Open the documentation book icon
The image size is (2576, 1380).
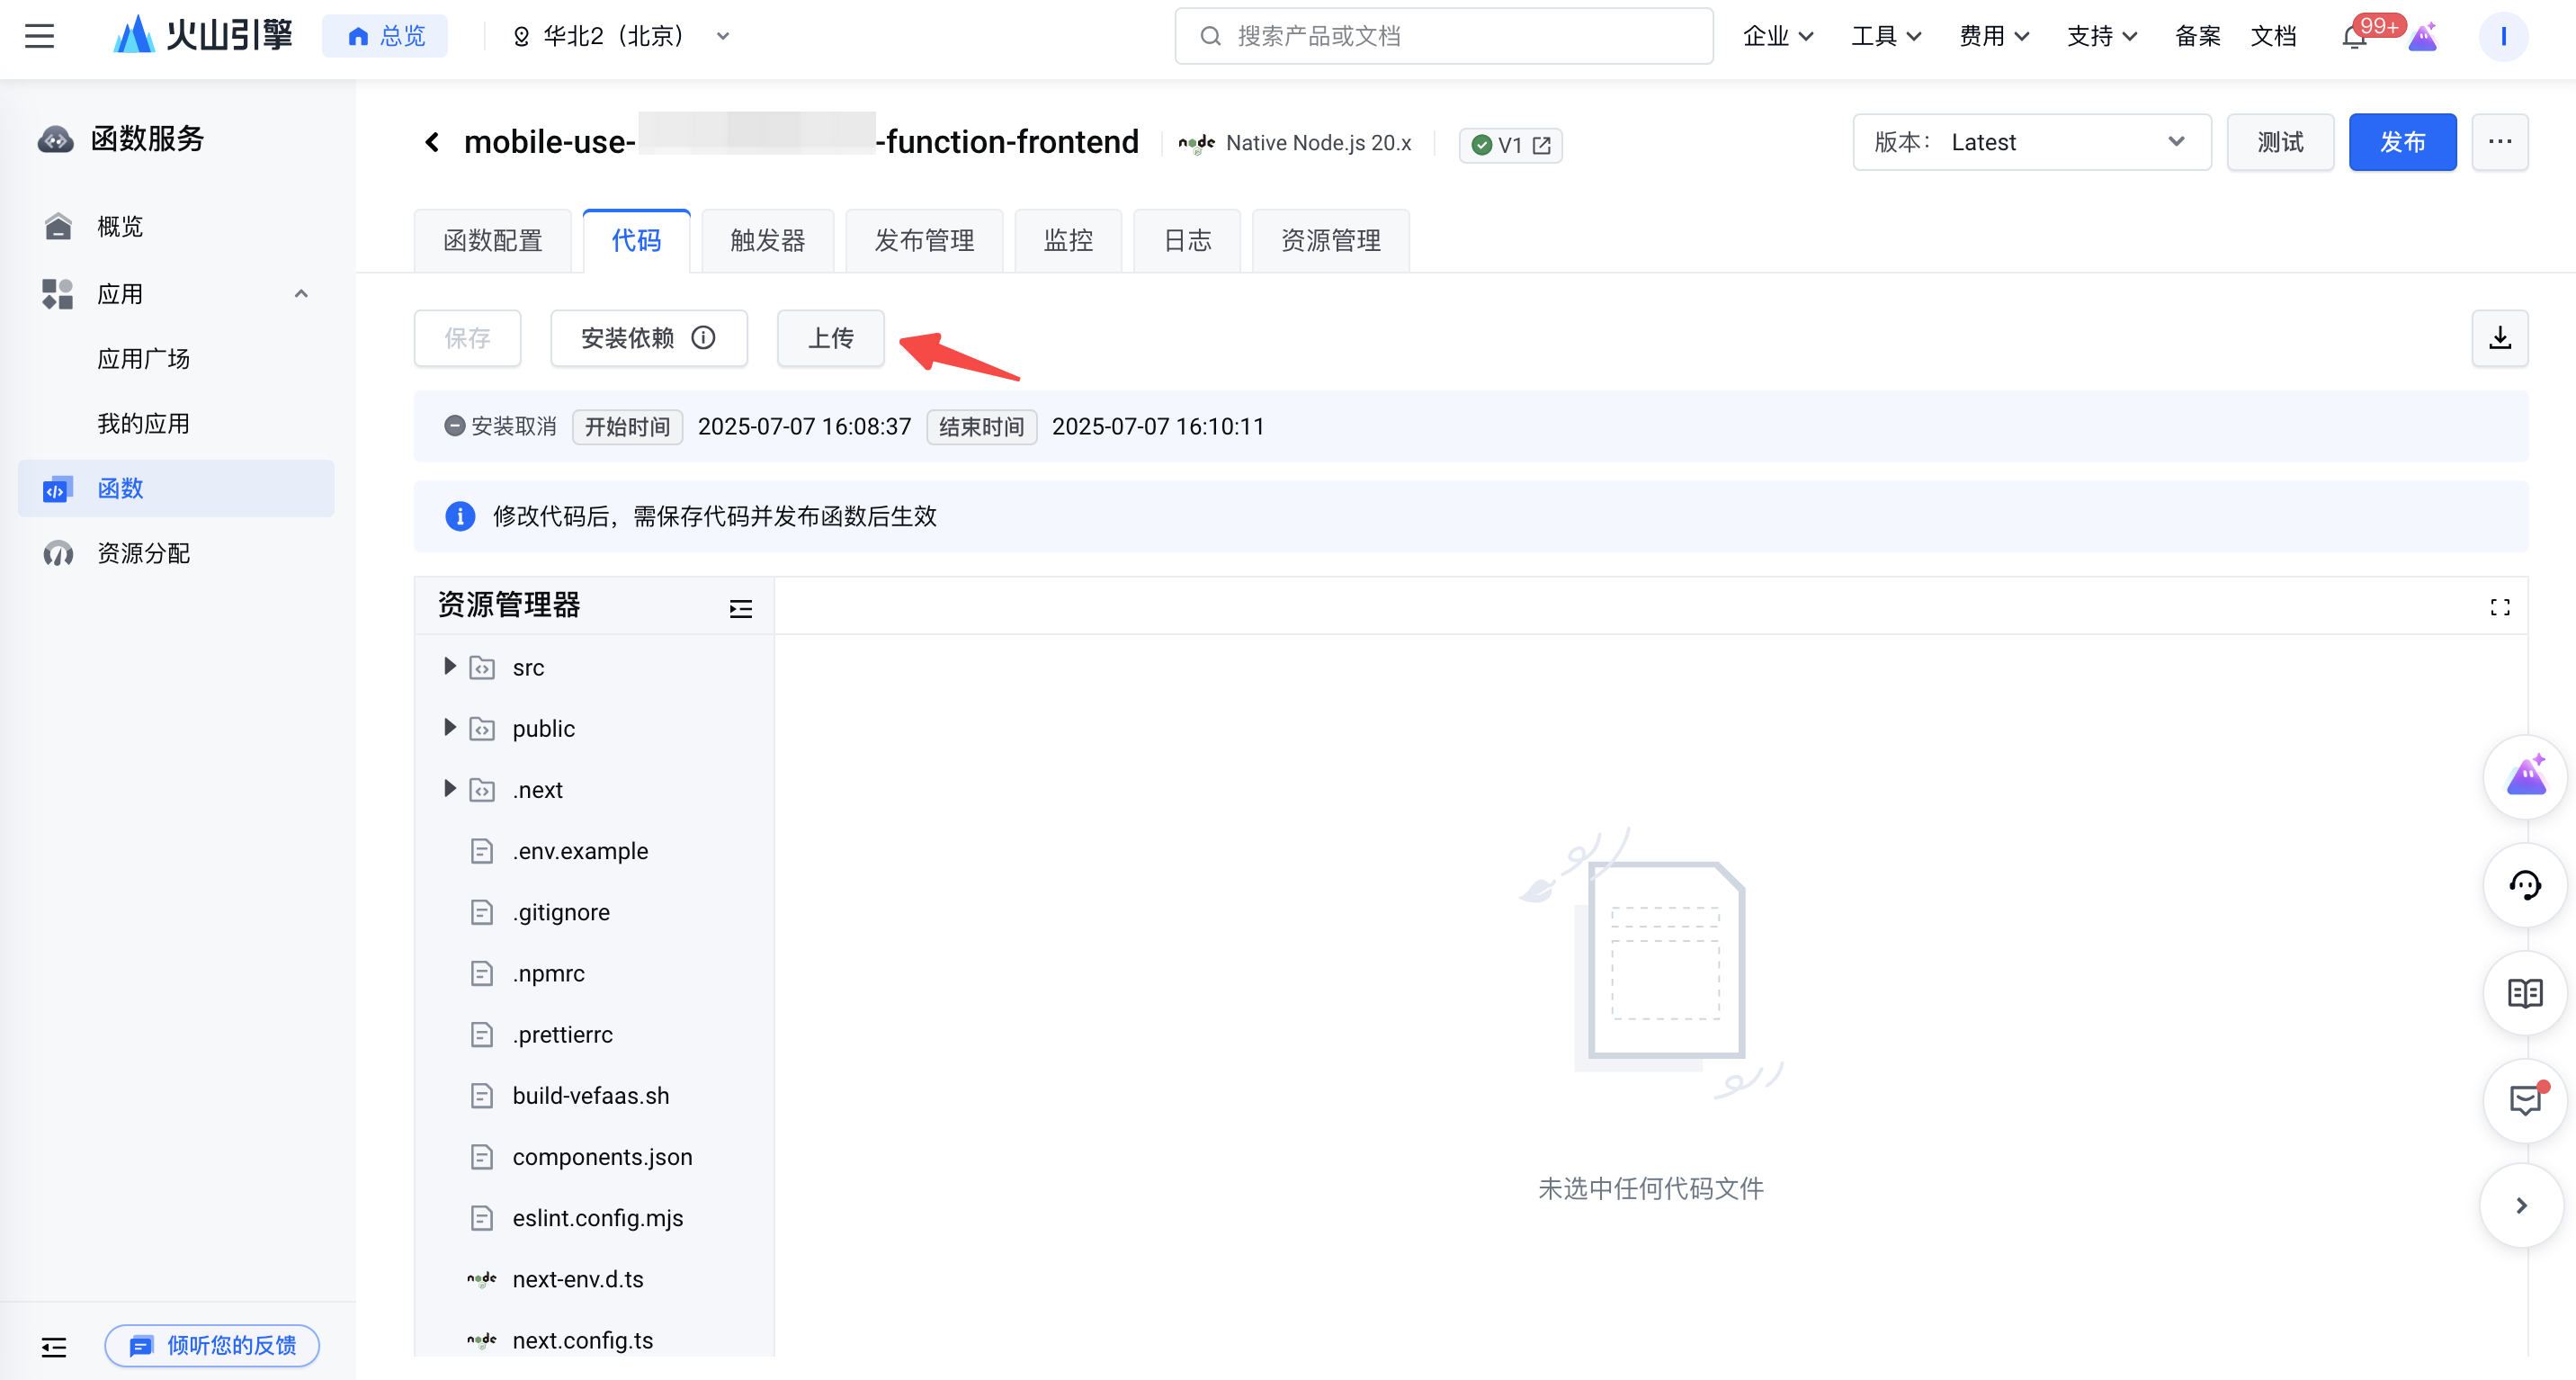point(2524,993)
